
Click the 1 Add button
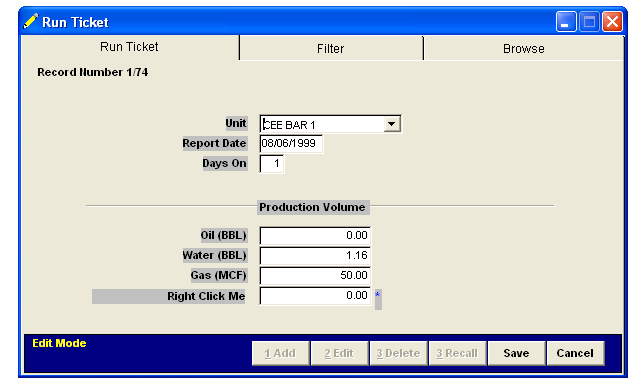(280, 353)
